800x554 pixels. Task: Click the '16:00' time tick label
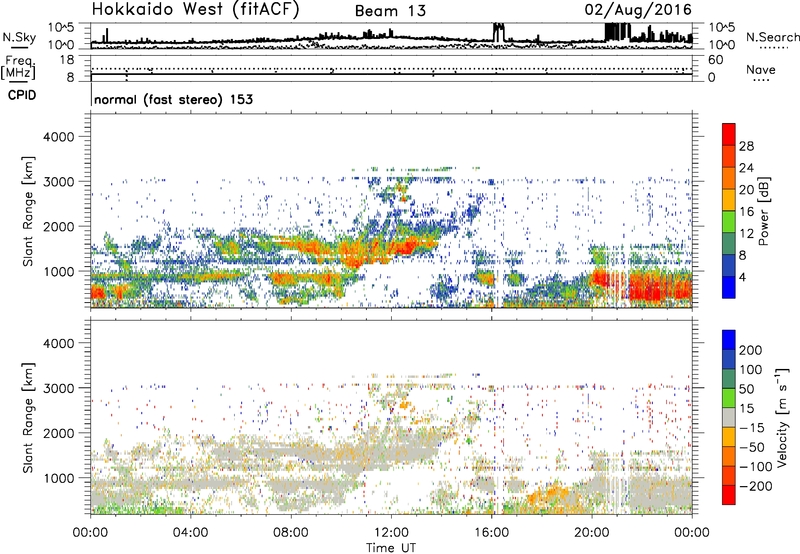[x=491, y=533]
